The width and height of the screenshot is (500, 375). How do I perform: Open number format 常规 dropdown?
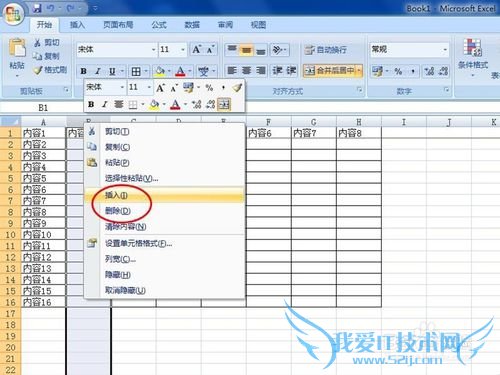point(445,50)
